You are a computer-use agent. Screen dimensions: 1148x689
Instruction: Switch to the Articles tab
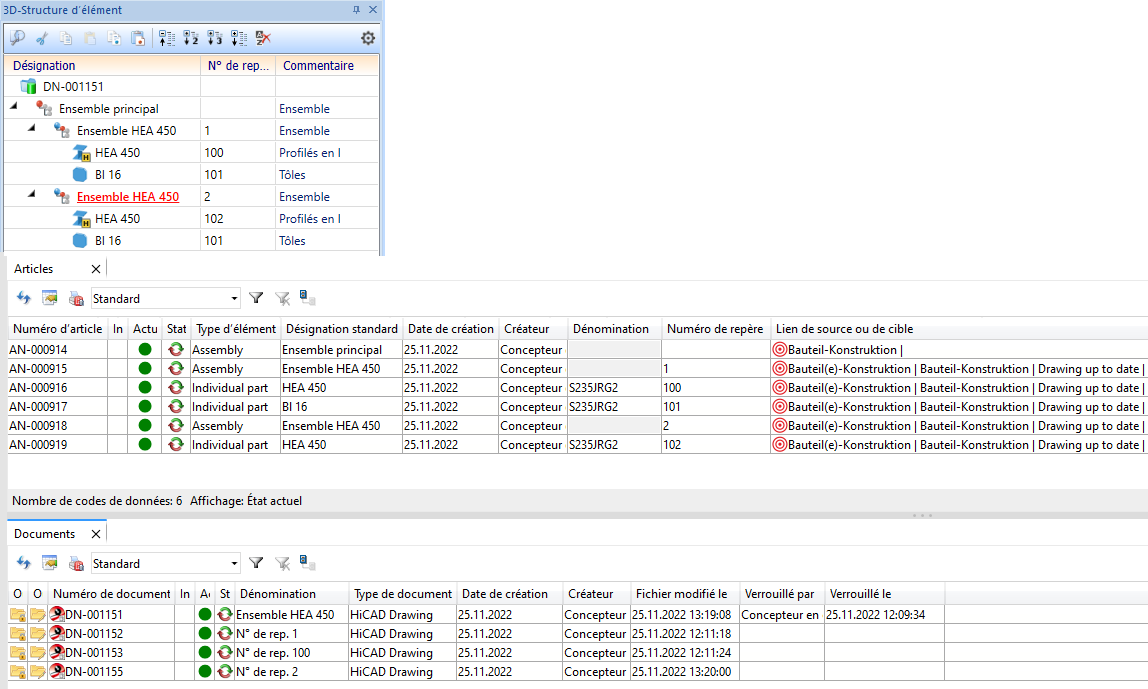[34, 269]
